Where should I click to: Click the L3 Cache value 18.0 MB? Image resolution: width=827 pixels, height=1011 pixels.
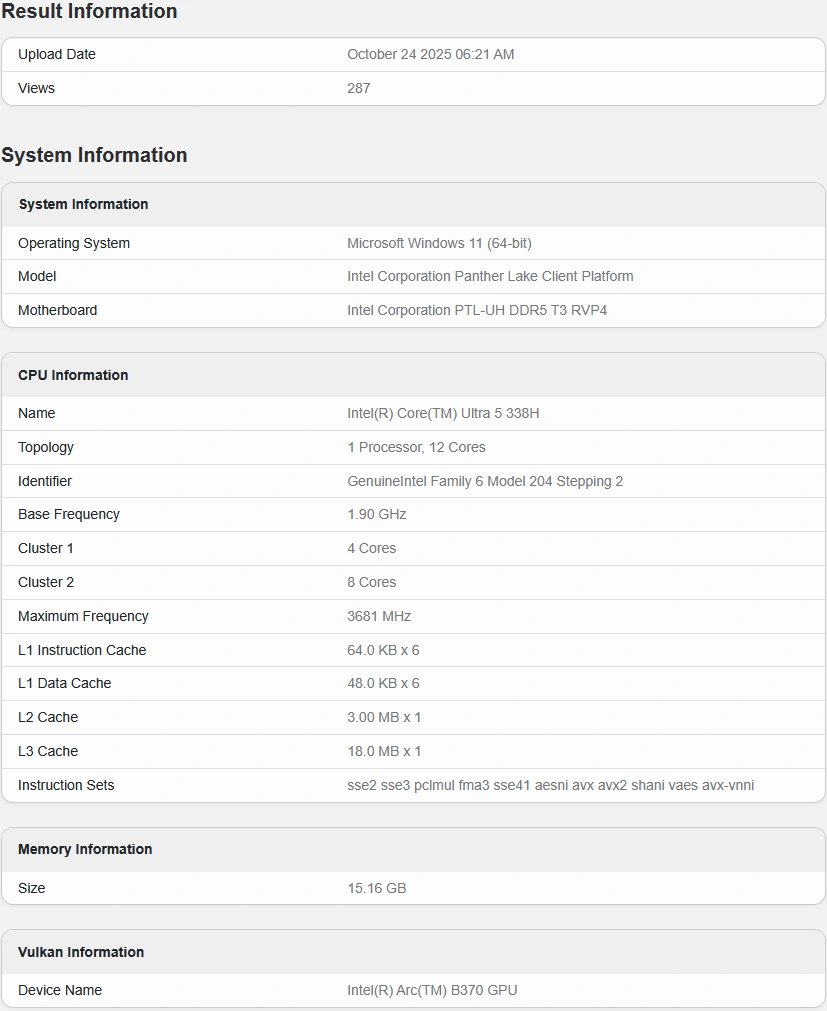coord(384,751)
